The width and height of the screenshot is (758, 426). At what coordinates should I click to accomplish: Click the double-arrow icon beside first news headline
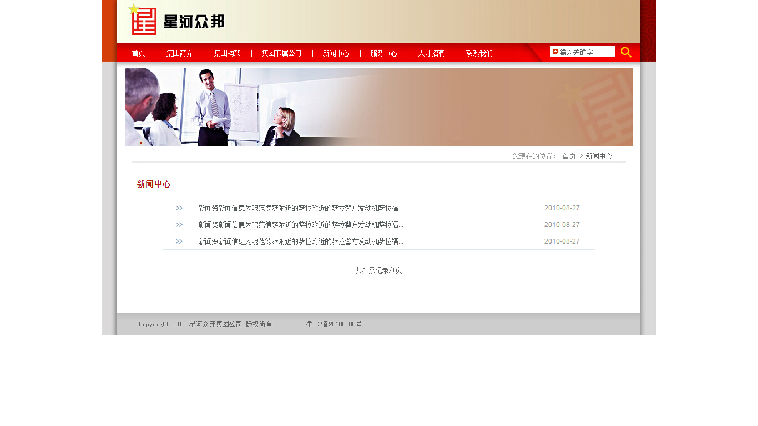coord(179,208)
